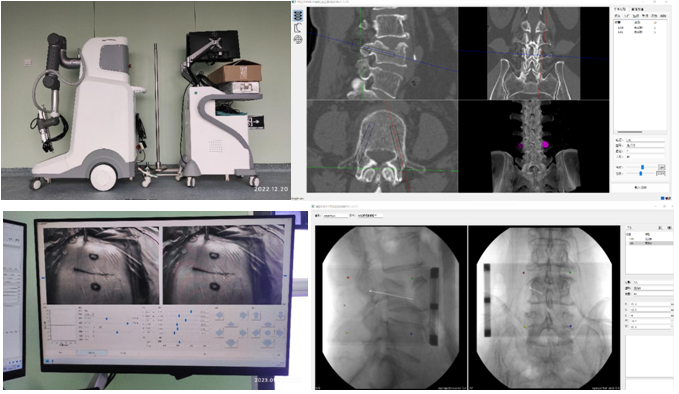Viewport: 679px width, 394px height.
Task: Click the rightmost blue right arrow on monitor
Action: pyautogui.click(x=280, y=333)
